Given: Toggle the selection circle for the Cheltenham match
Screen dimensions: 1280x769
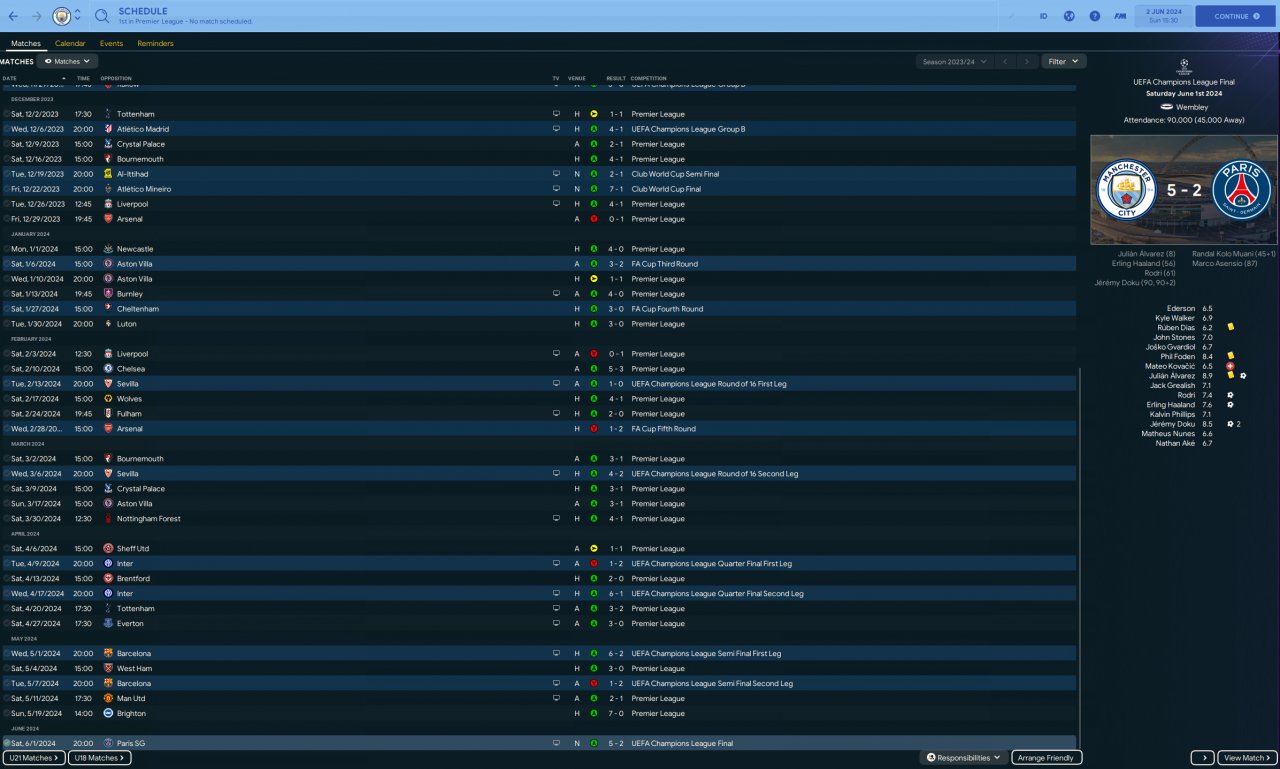Looking at the screenshot, I should 7,309.
